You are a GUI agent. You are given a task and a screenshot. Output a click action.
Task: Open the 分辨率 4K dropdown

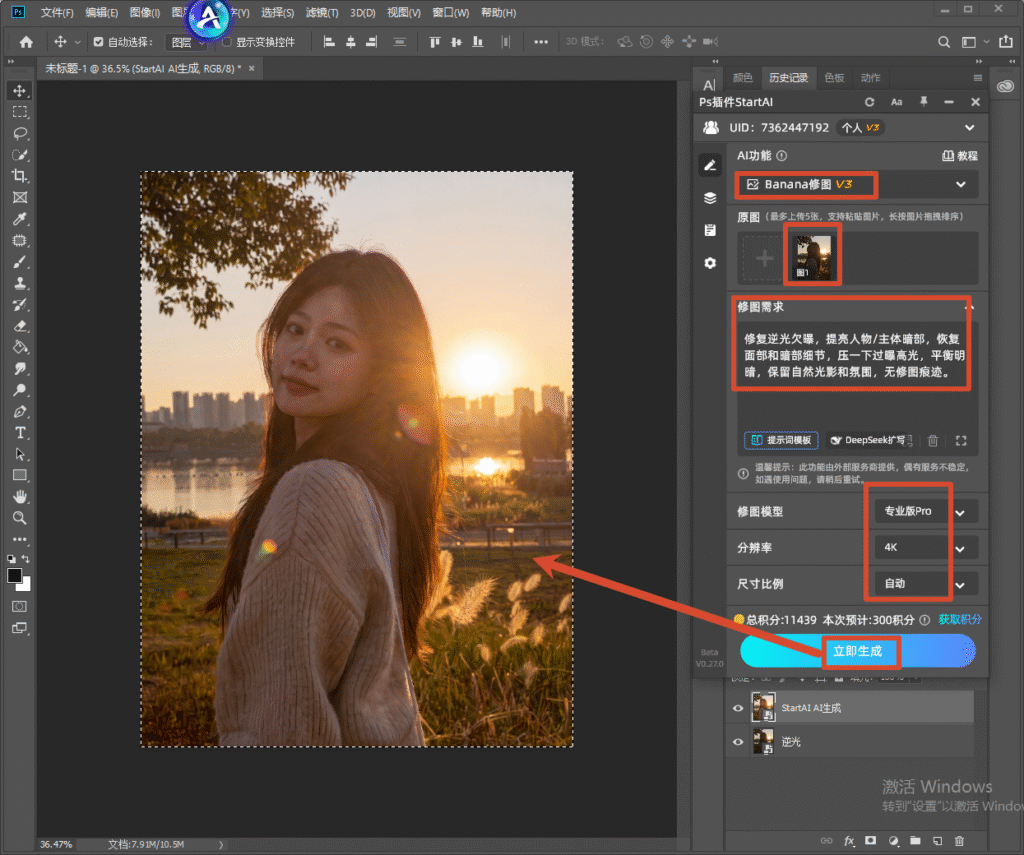(x=926, y=548)
